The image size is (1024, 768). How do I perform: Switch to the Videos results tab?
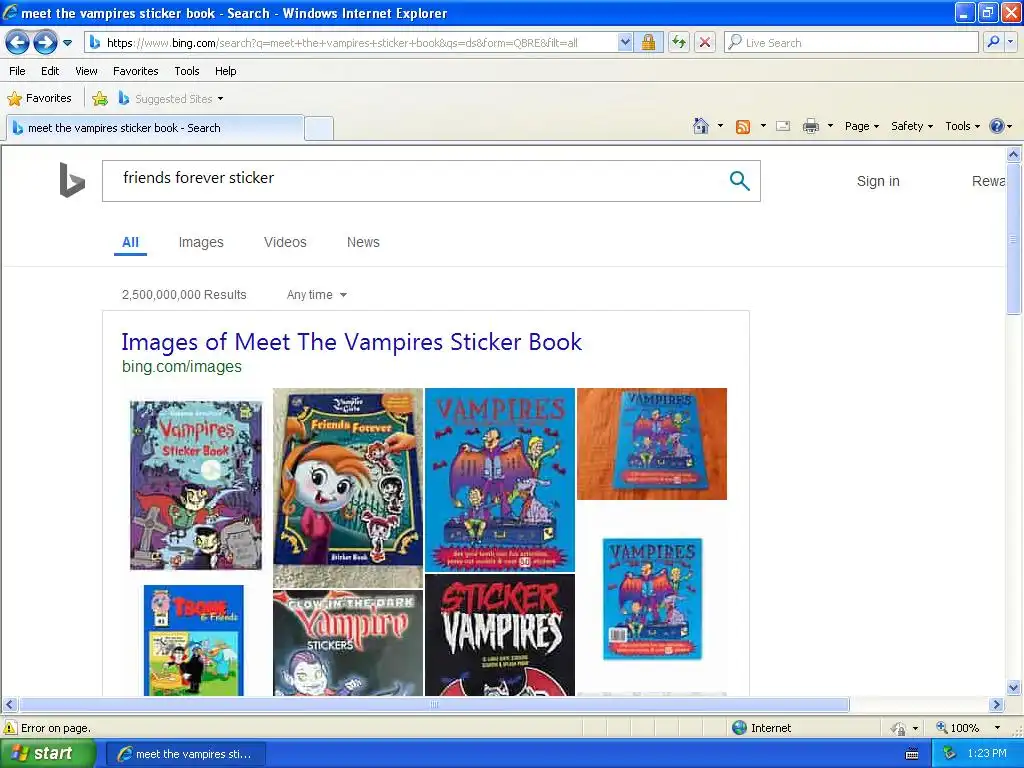coord(285,242)
